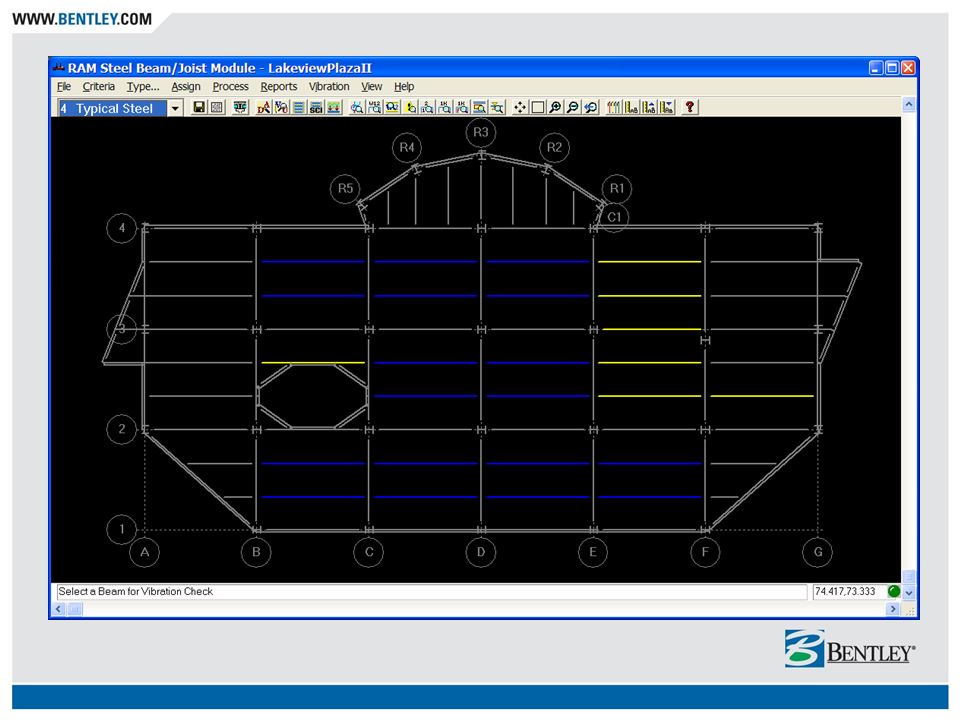Click the horizontal scrollbar thumb

(75, 609)
